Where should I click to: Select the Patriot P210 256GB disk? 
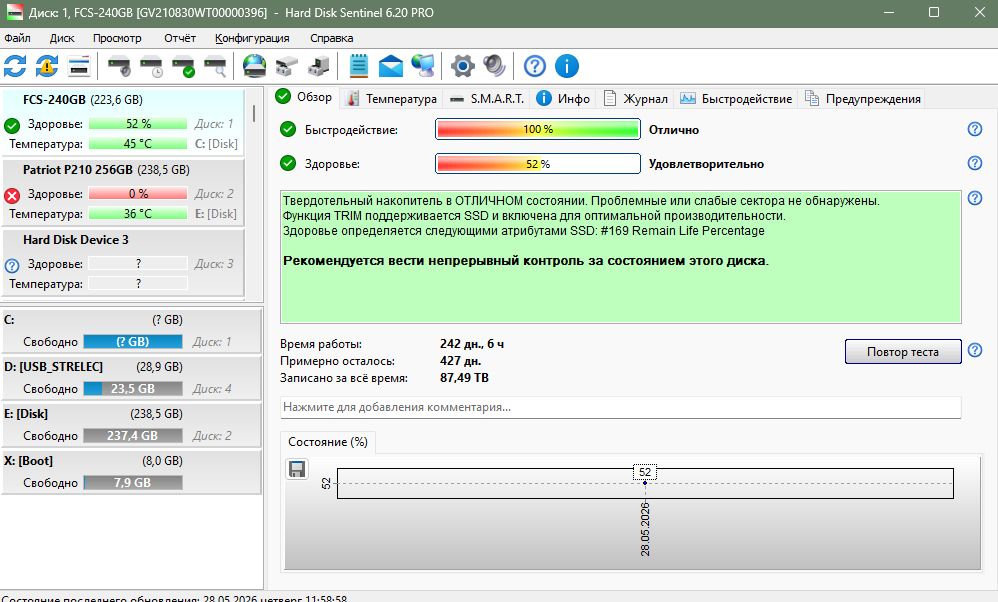[123, 192]
